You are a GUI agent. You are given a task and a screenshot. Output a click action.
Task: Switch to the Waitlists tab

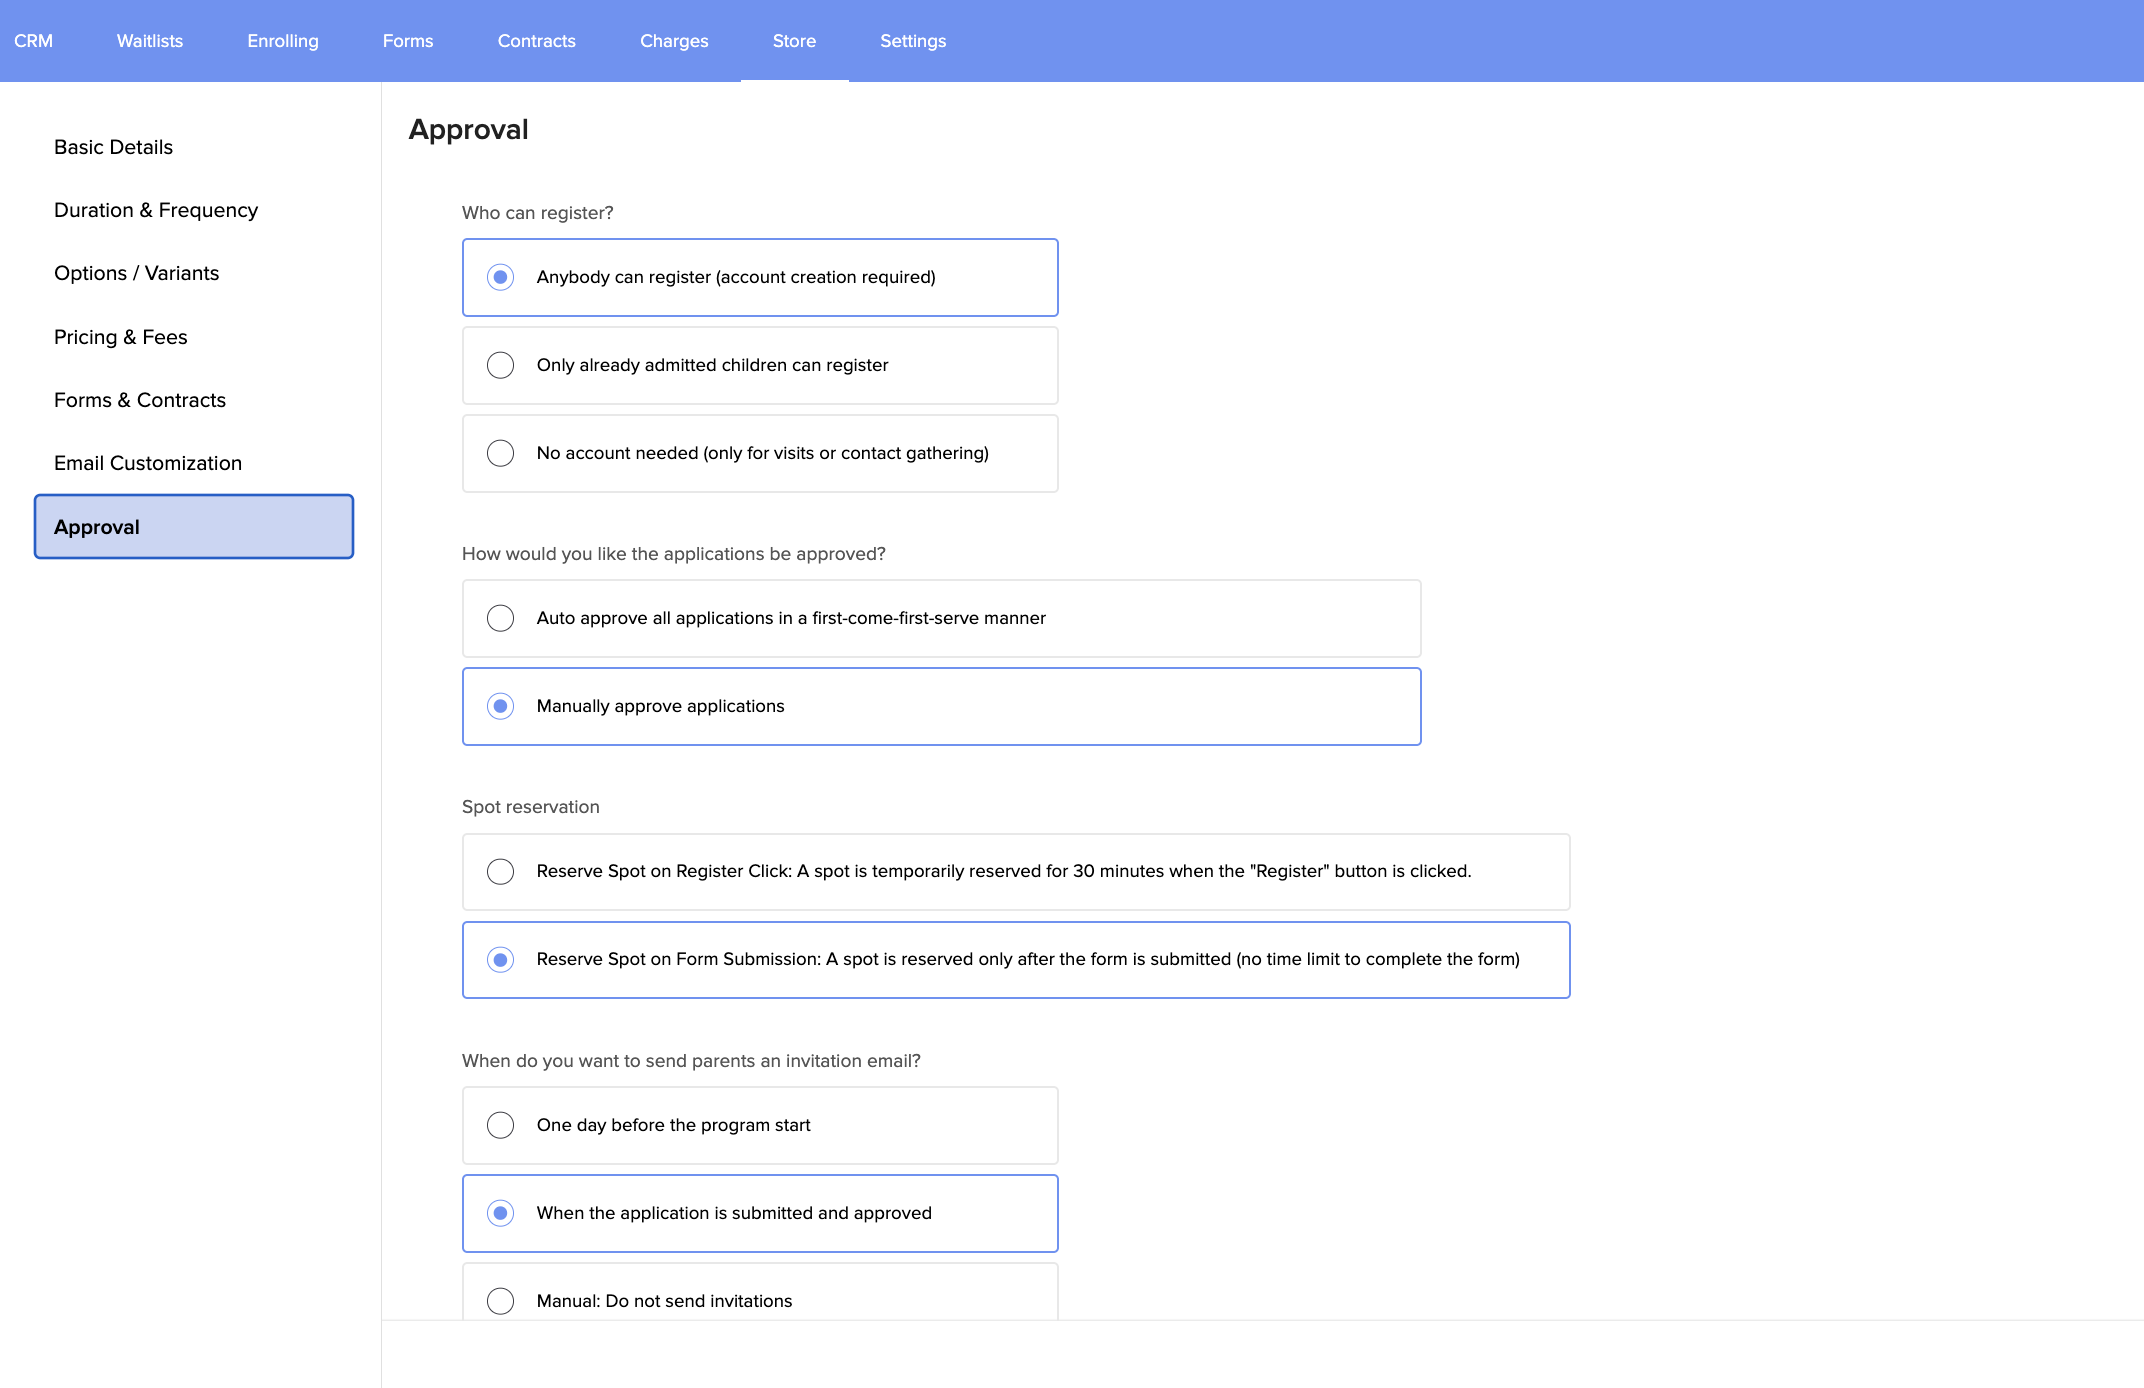click(150, 41)
